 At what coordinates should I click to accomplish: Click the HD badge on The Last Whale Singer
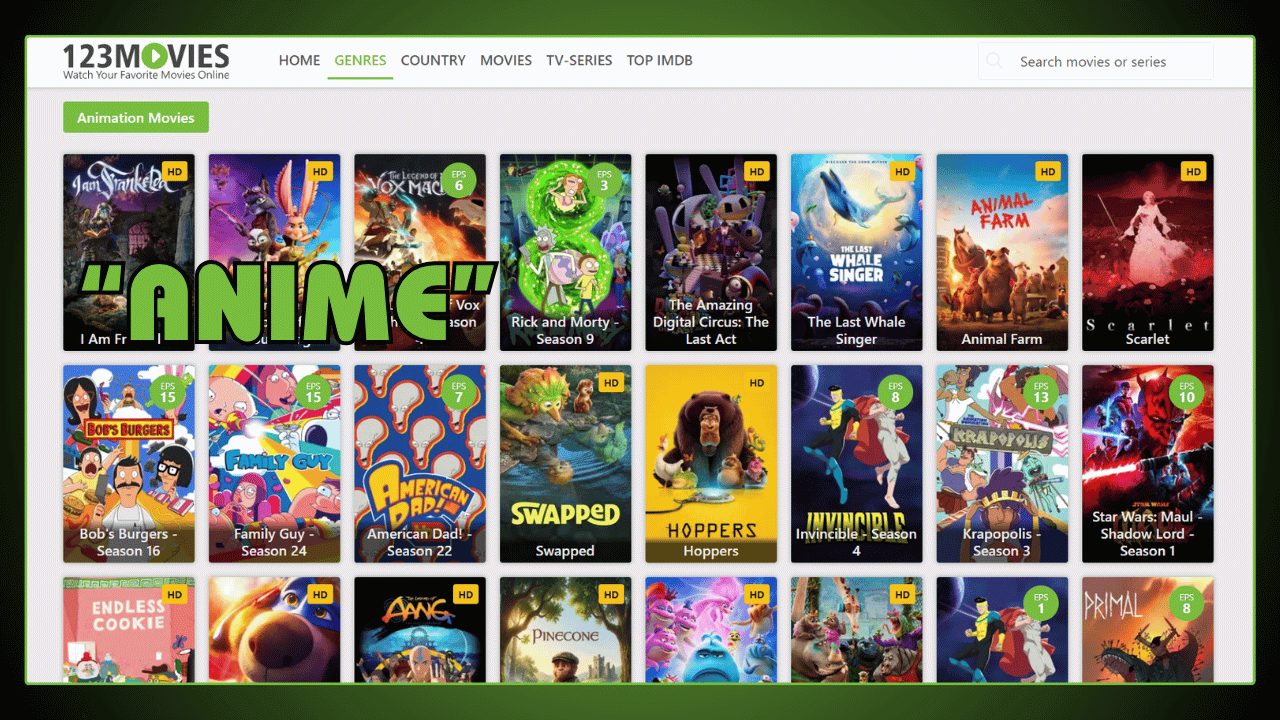[902, 171]
